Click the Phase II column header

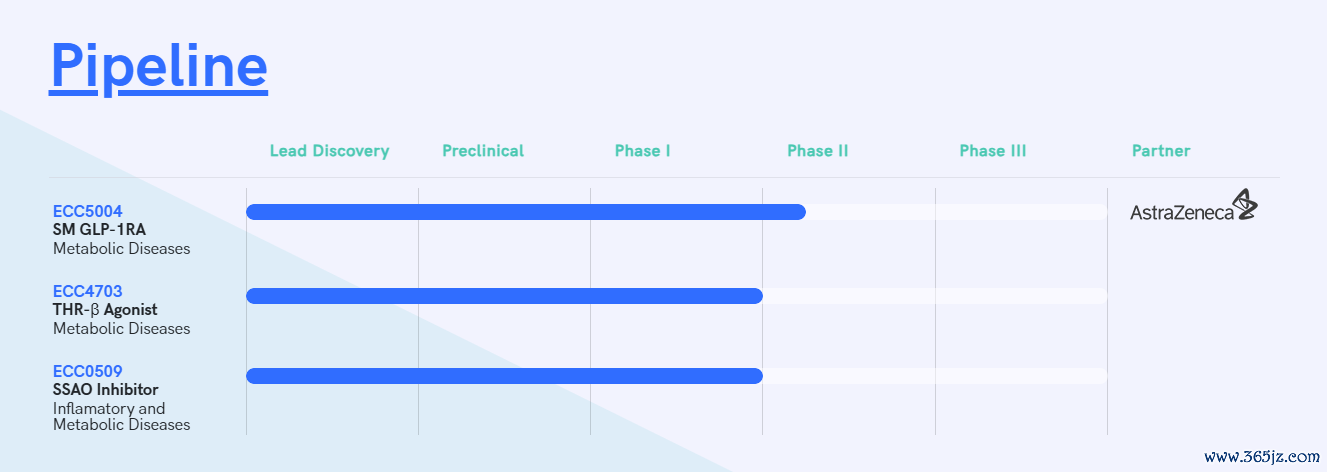pos(818,151)
